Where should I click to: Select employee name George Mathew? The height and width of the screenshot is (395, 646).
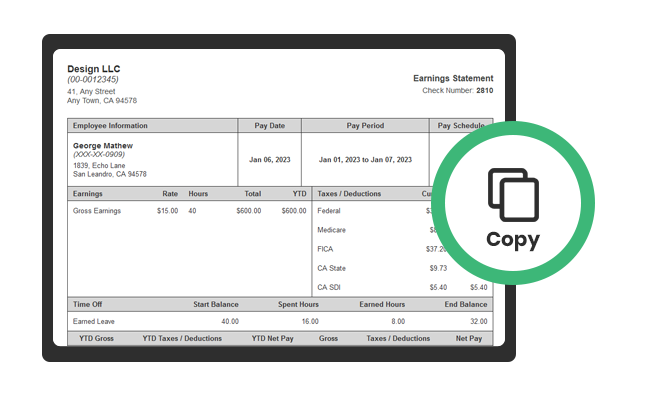click(x=103, y=146)
